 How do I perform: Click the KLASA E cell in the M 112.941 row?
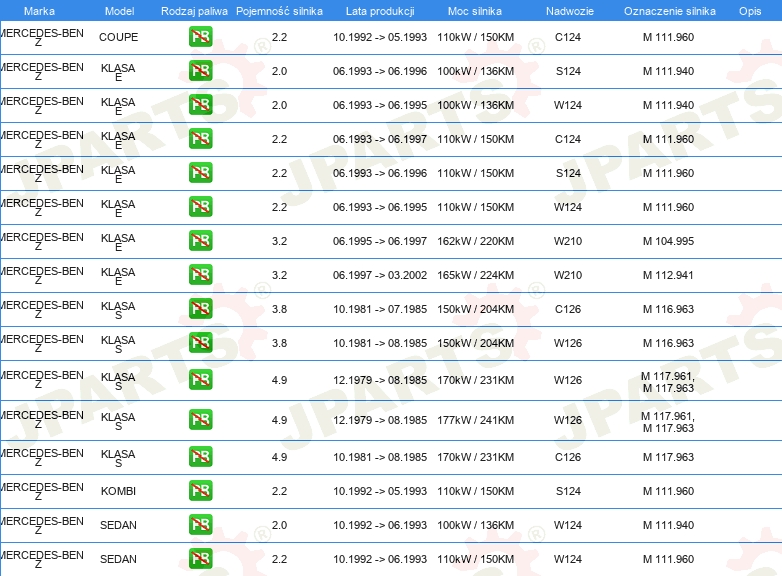(x=118, y=276)
